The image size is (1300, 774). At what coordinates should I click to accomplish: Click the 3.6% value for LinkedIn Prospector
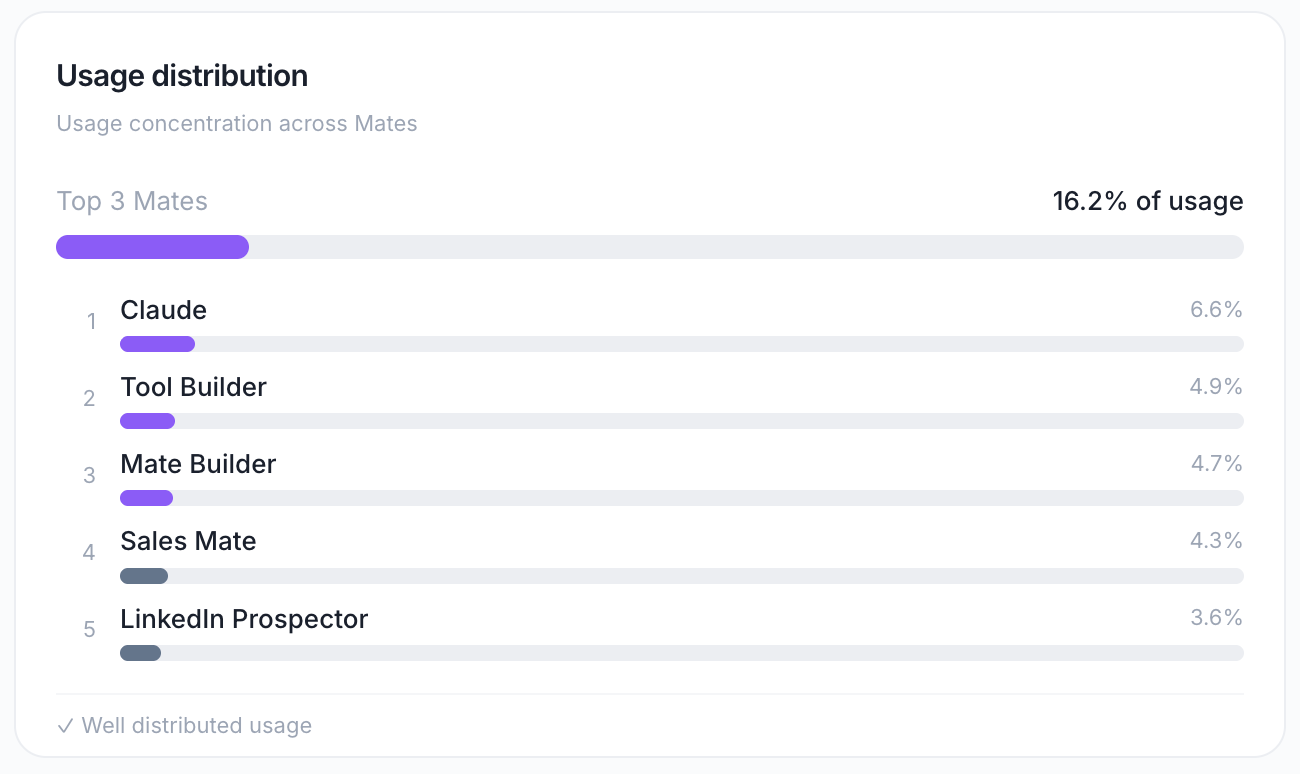[1216, 618]
